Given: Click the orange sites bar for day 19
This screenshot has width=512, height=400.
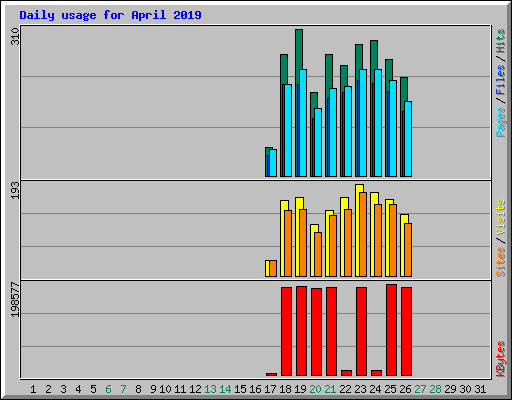Looking at the screenshot, I should coord(303,243).
